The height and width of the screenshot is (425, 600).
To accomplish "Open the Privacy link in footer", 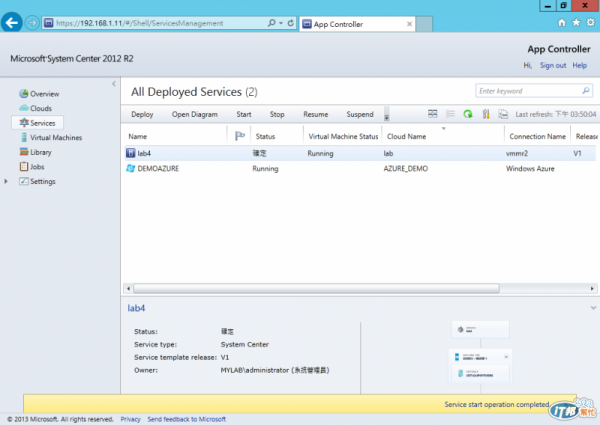I will pyautogui.click(x=130, y=419).
